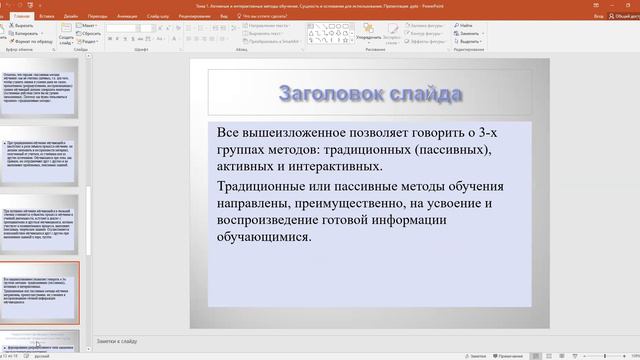Image resolution: width=640 pixels, height=360 pixels.
Task: Open the Layout (Макет) dropdown
Action: point(87,25)
